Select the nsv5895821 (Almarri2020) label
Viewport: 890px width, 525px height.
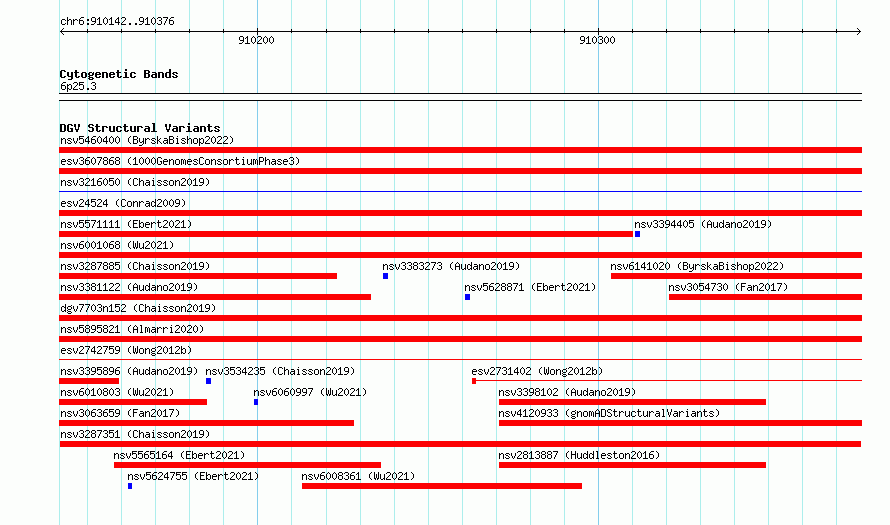coord(132,329)
